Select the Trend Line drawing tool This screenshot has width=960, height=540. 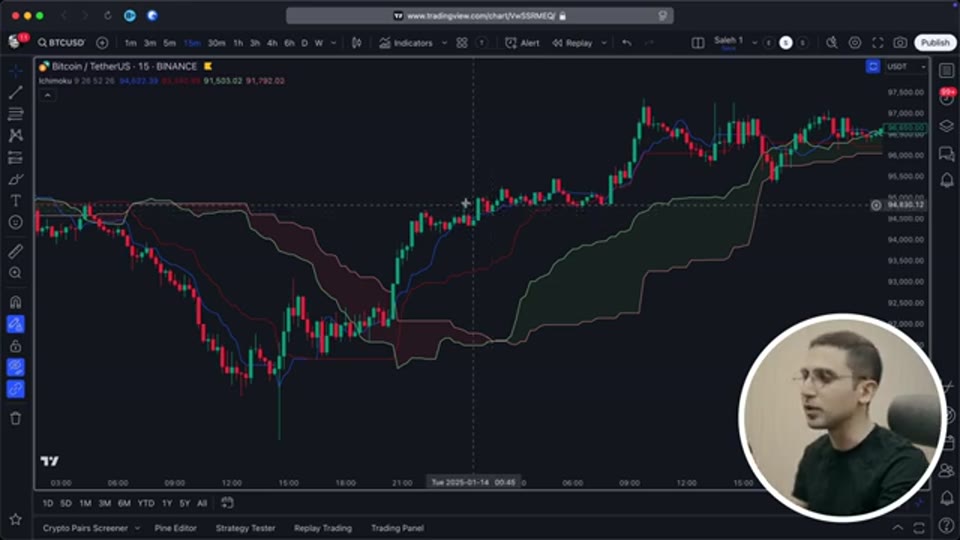coord(15,92)
